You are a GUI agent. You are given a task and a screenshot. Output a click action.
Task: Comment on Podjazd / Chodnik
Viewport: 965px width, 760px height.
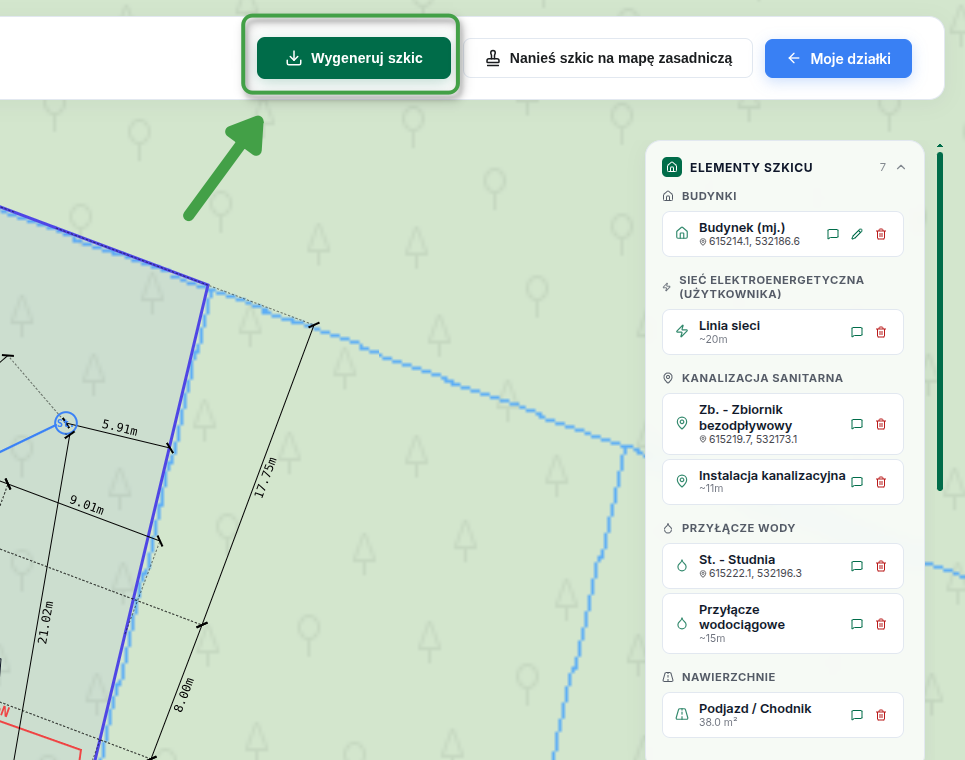857,715
